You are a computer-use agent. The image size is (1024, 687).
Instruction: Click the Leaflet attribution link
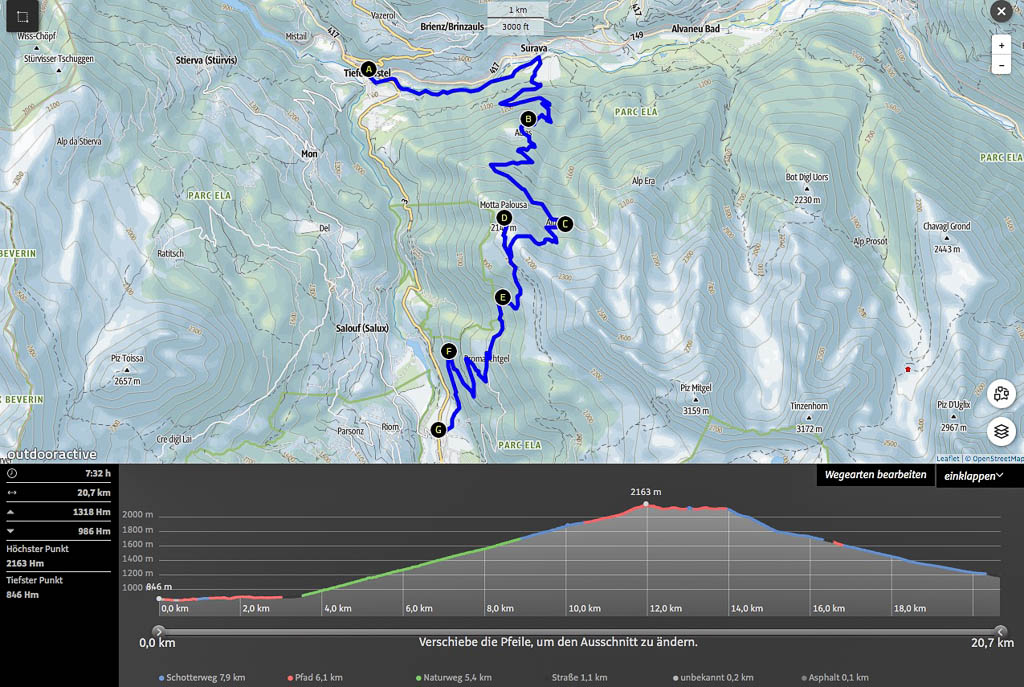coord(948,459)
